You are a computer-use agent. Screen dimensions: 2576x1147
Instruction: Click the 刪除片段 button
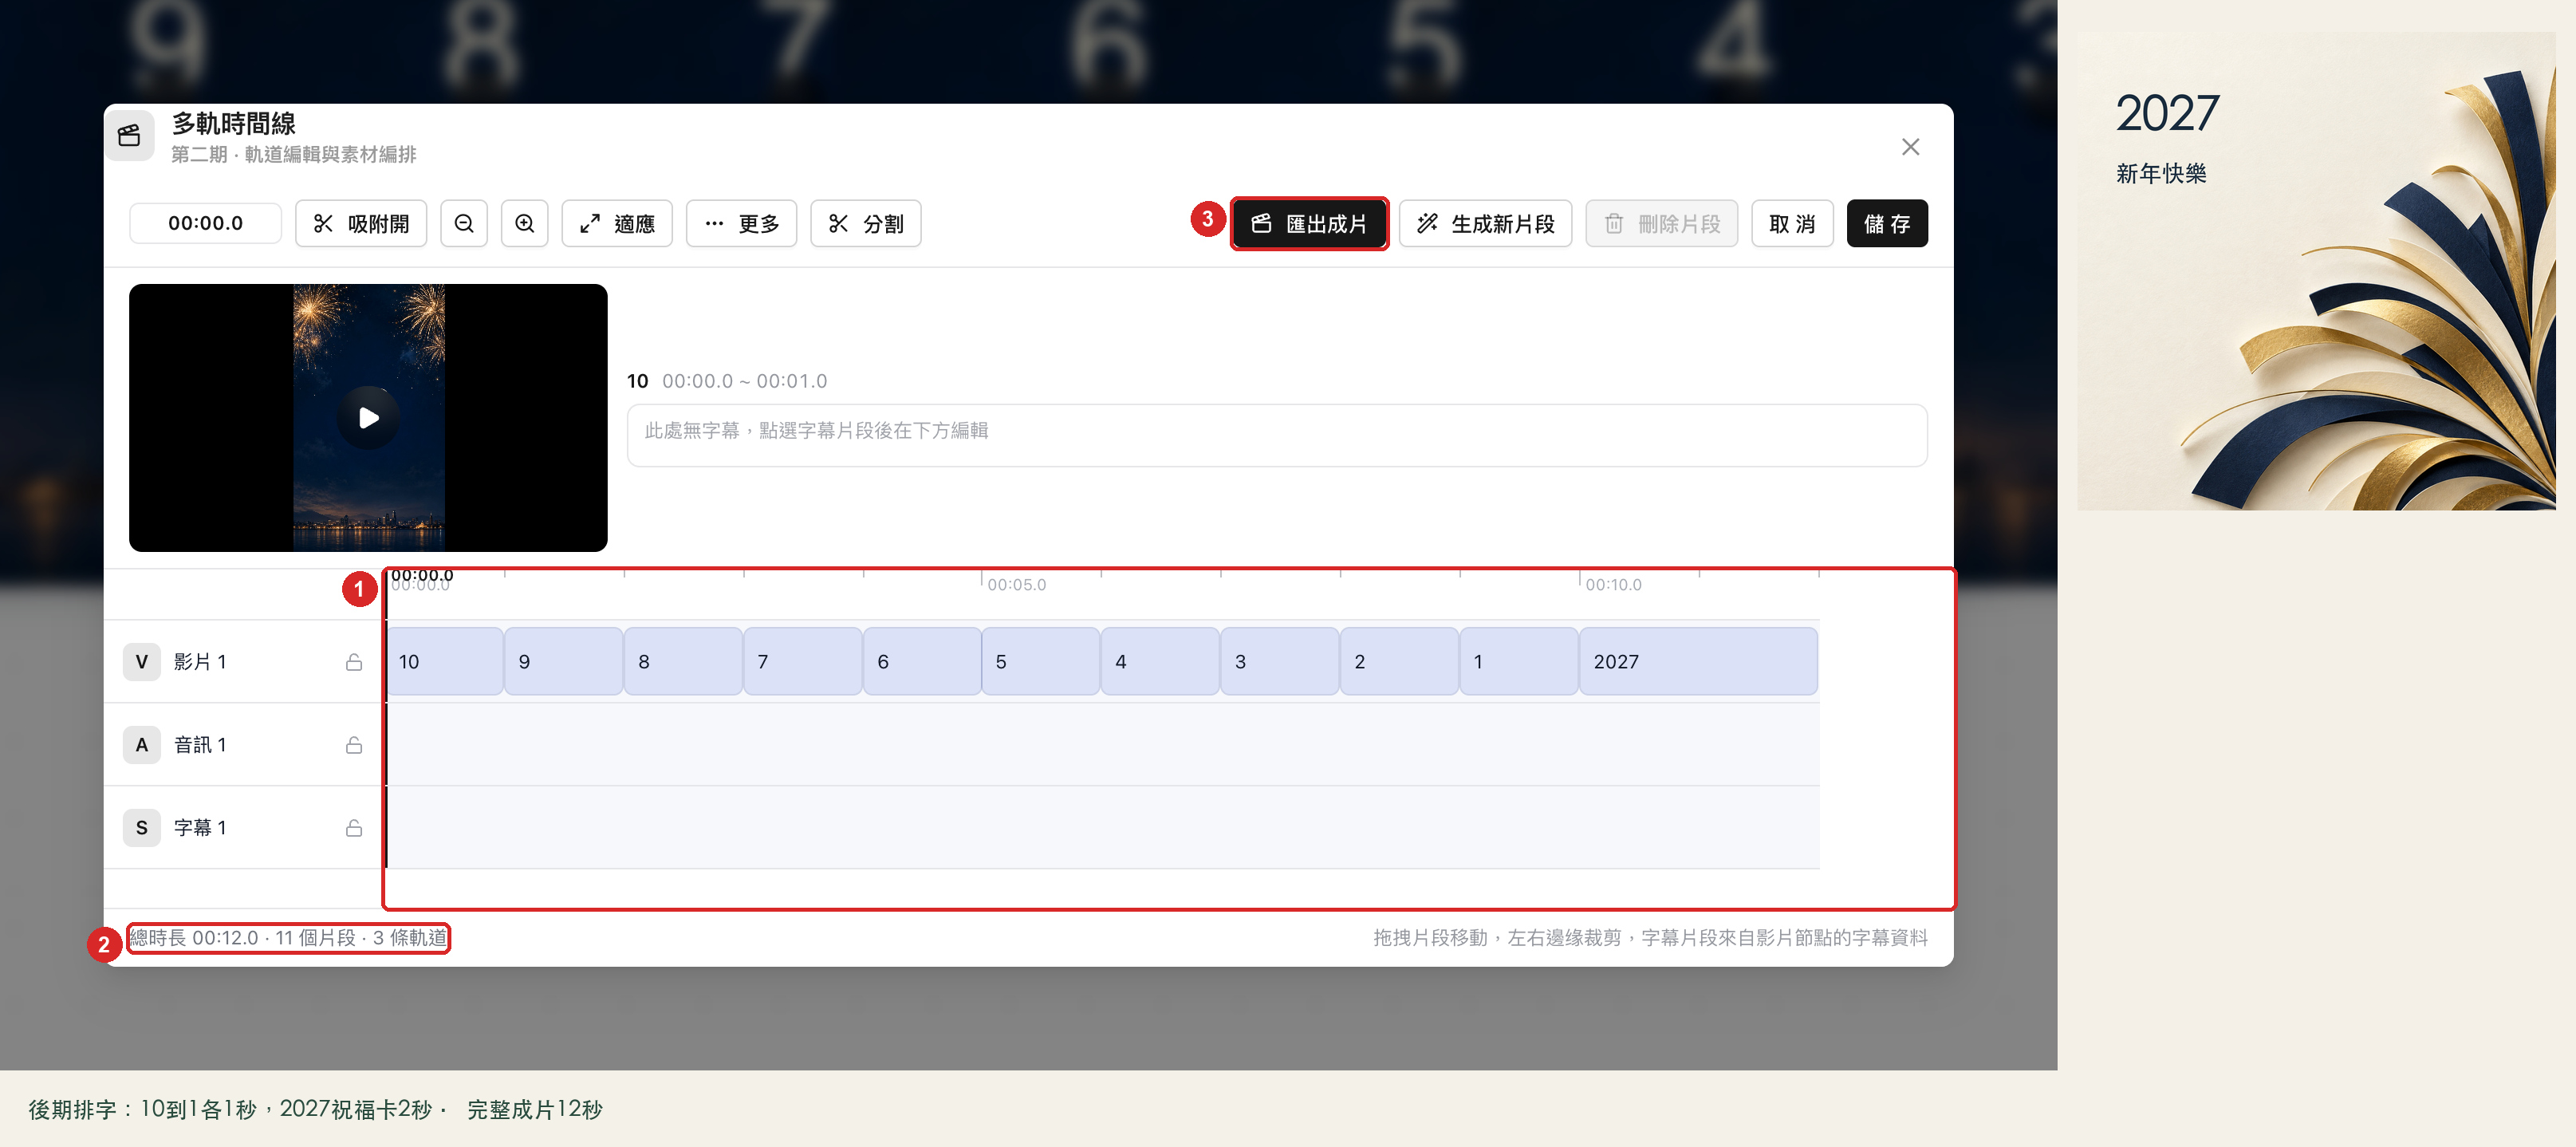1661,223
